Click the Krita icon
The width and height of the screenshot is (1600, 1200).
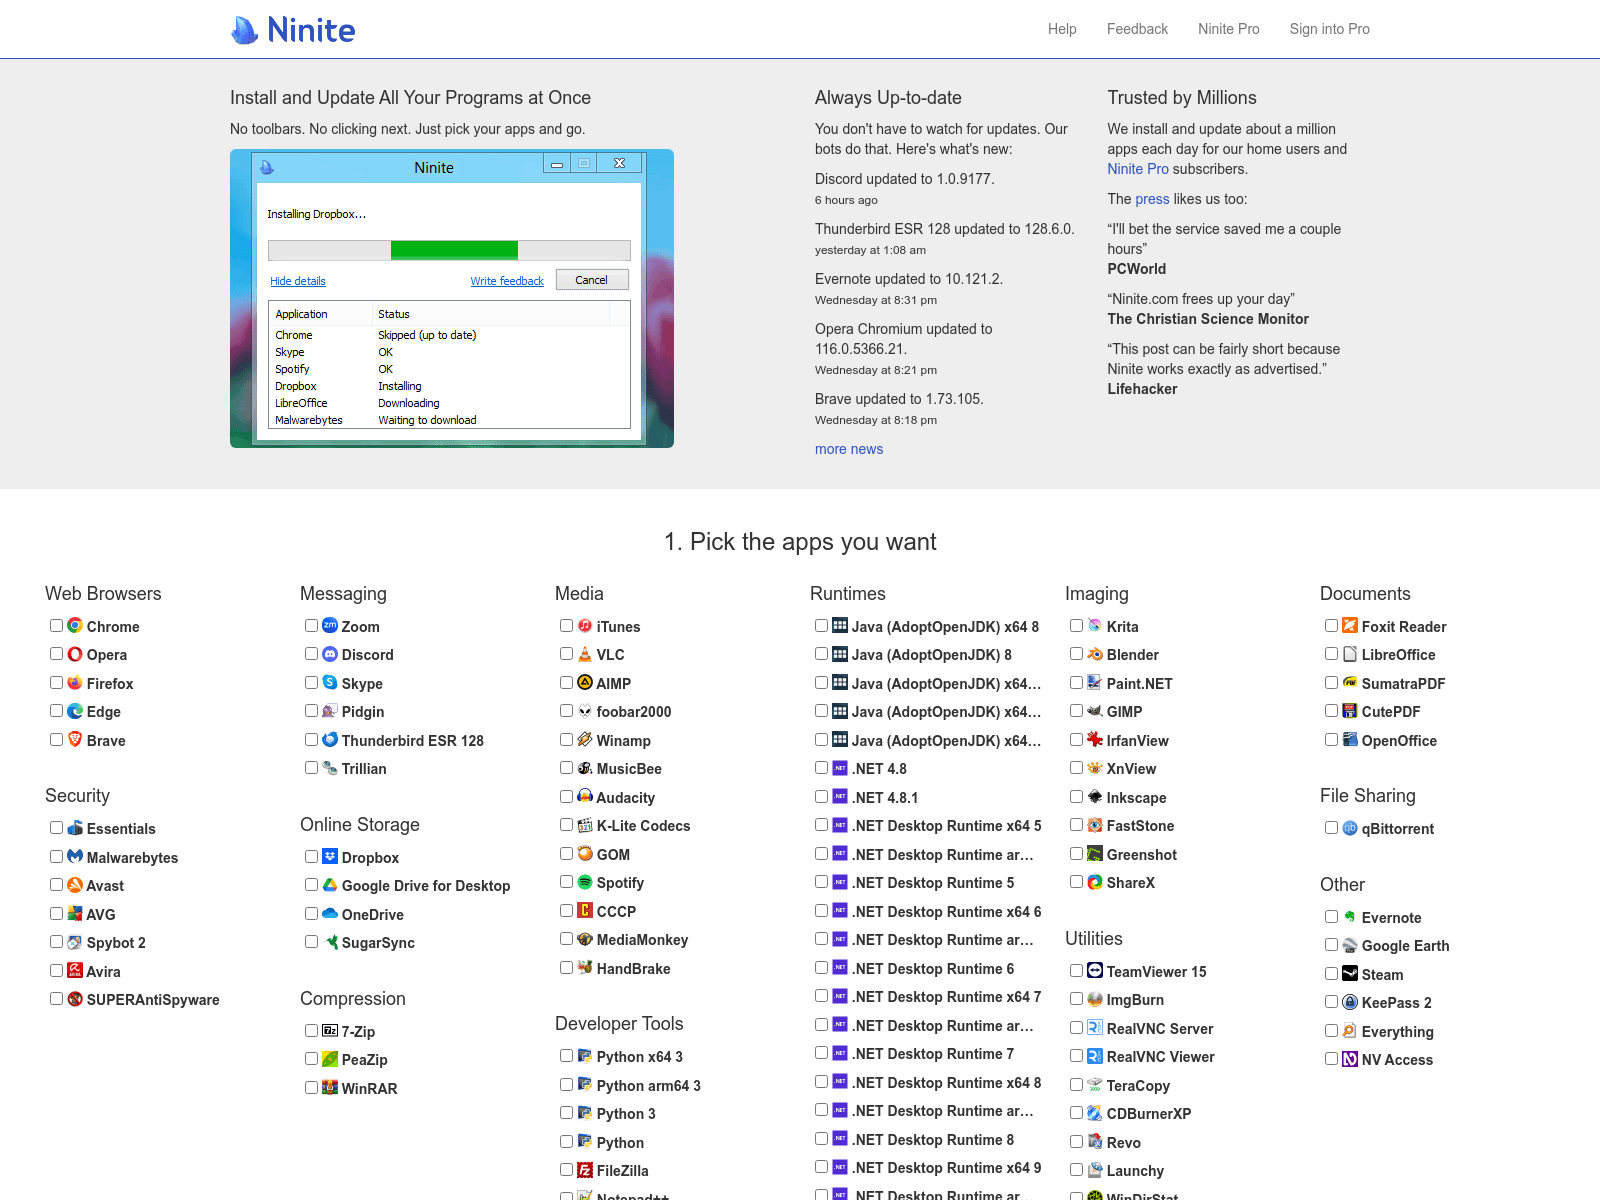coord(1095,625)
